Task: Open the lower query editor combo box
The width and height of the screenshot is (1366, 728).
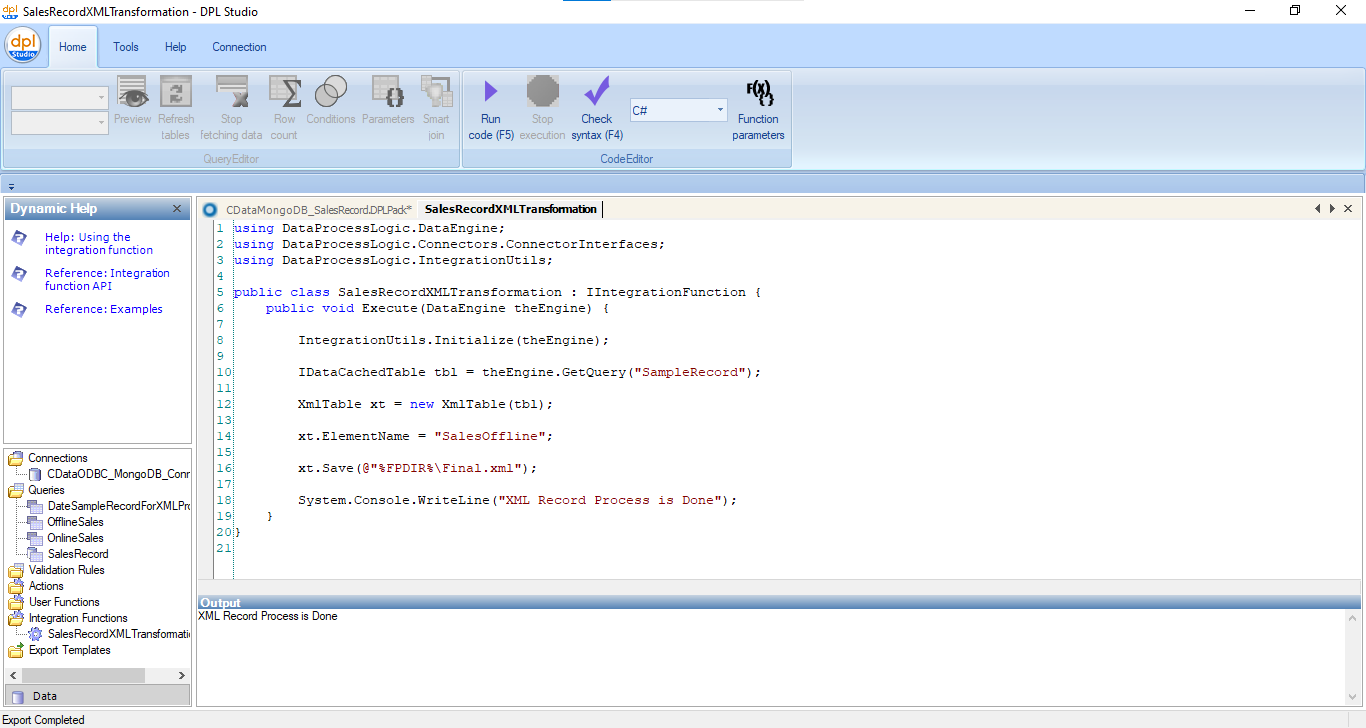Action: 59,122
